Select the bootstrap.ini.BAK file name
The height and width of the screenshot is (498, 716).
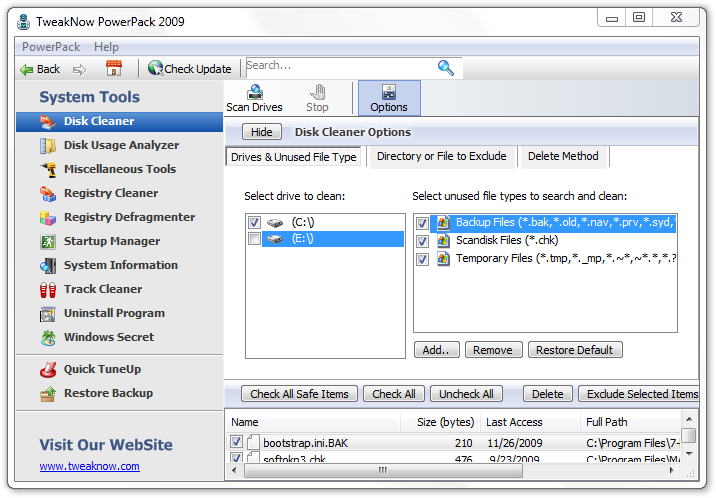pos(305,443)
